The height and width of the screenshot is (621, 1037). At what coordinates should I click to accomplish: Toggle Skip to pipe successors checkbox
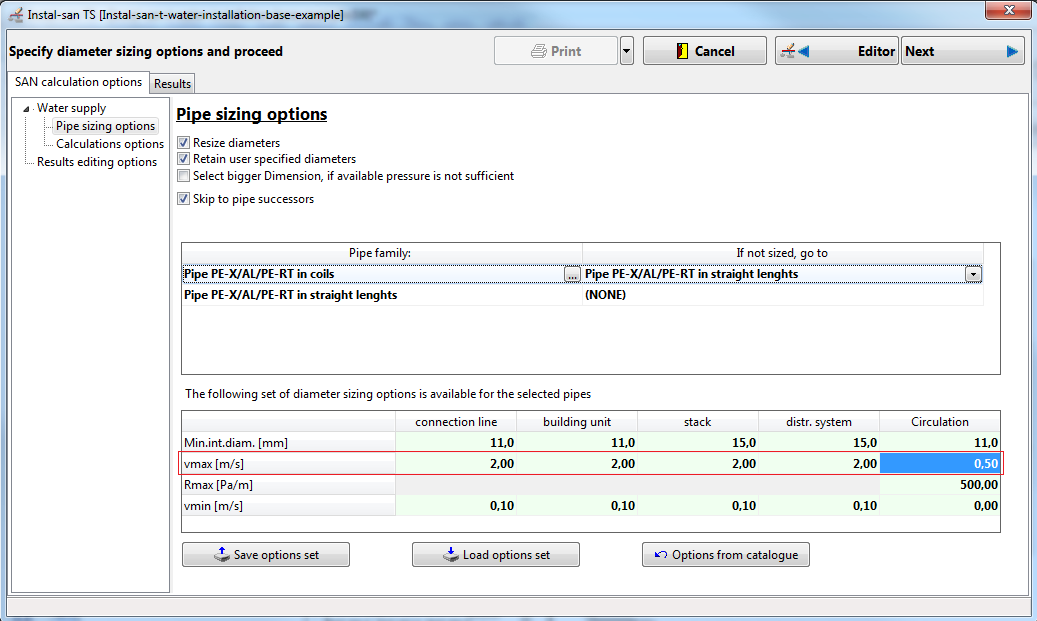[183, 198]
